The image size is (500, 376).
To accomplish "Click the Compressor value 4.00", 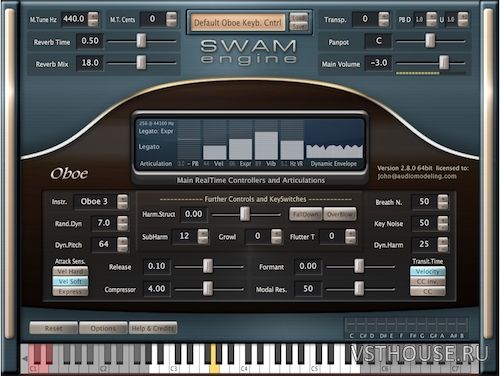I will 156,288.
